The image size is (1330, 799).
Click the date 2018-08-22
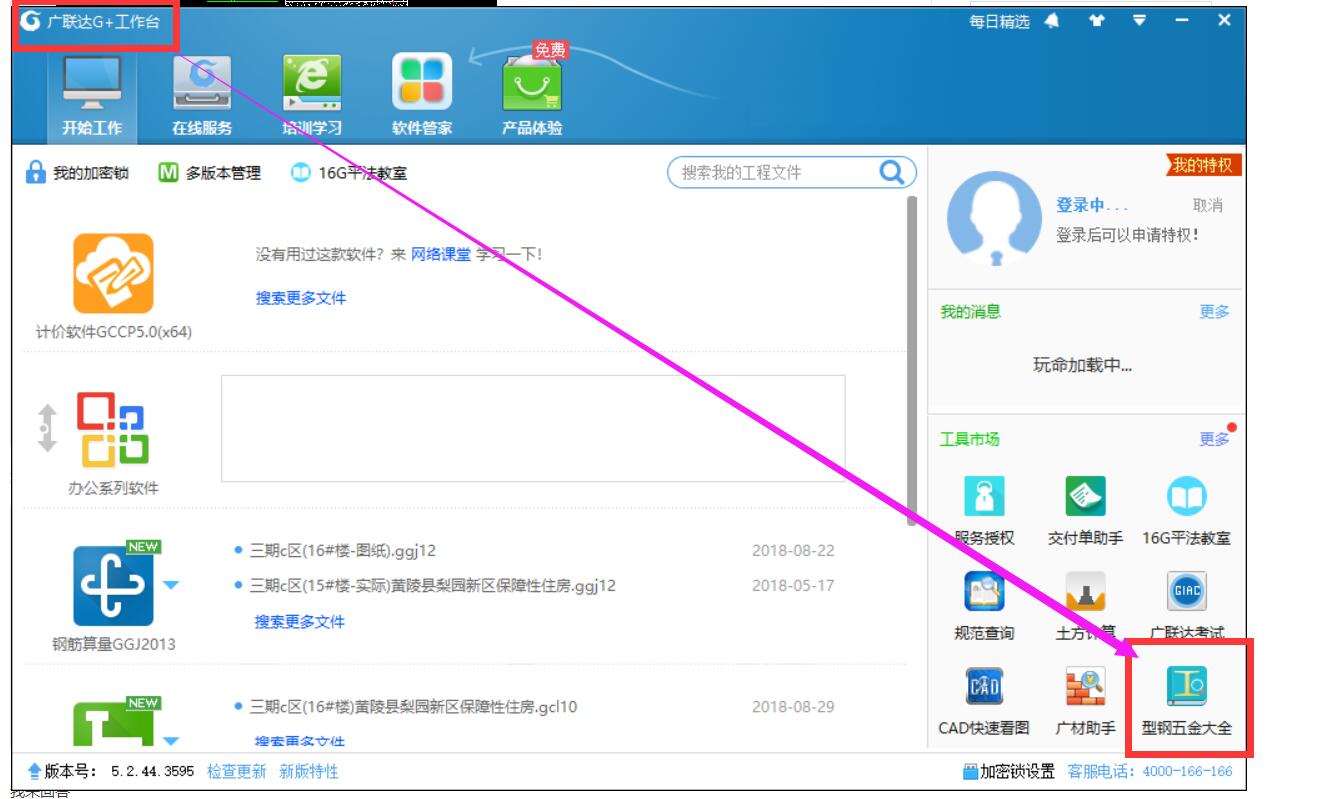[x=793, y=550]
